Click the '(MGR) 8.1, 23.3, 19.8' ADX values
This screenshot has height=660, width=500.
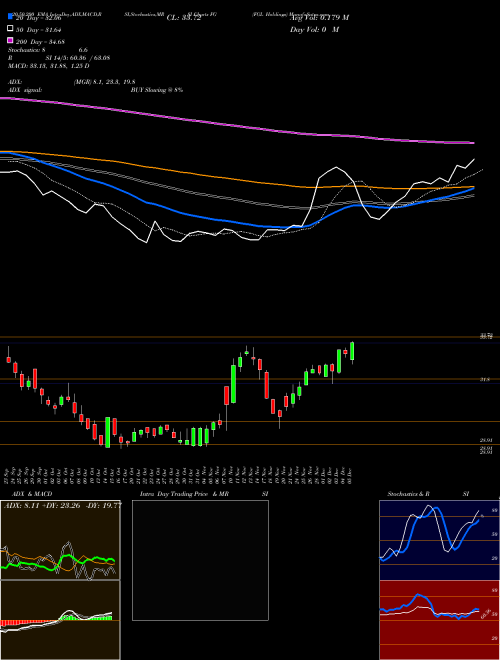coord(104,82)
